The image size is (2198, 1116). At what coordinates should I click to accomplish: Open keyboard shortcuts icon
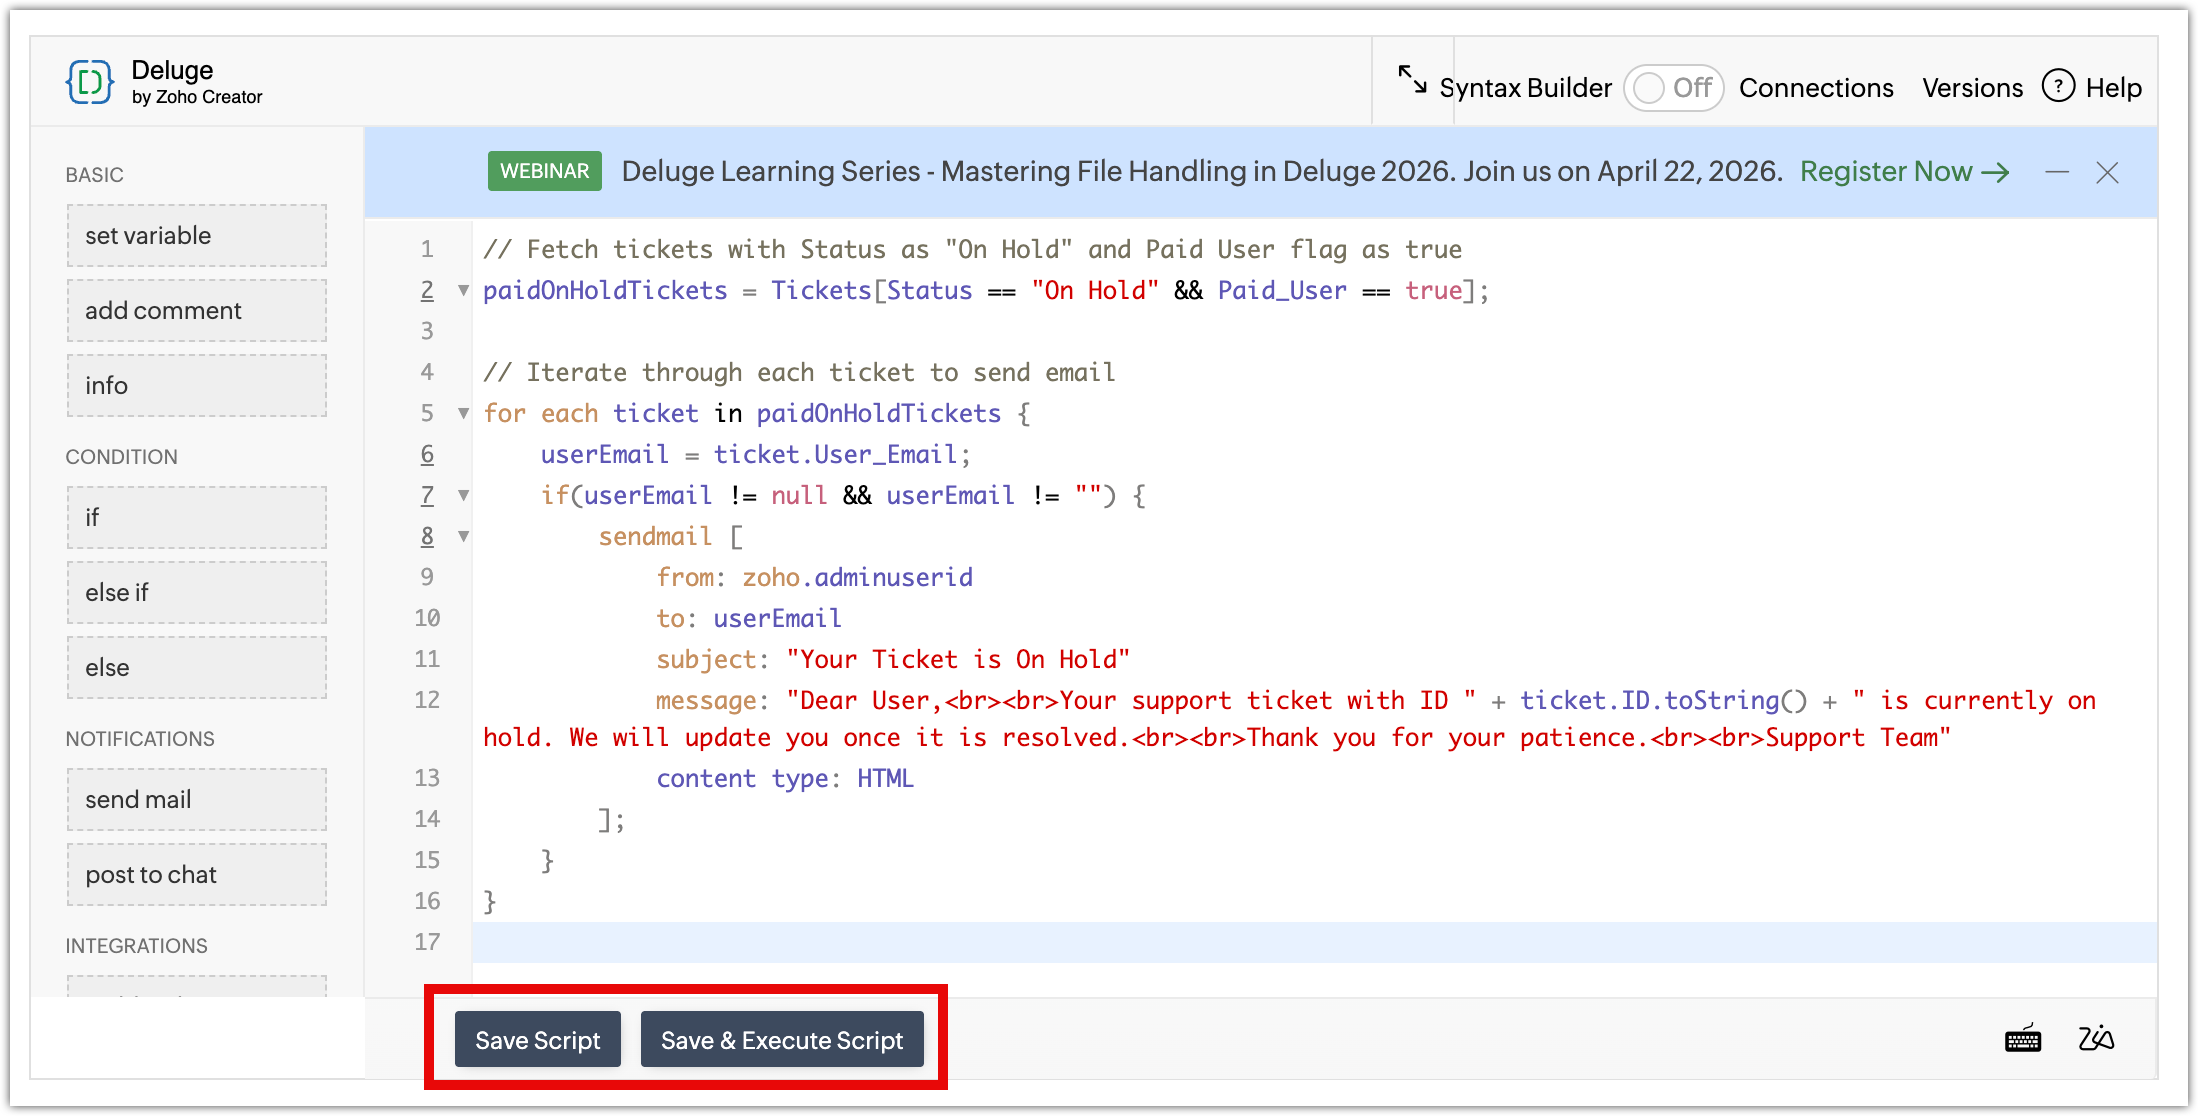coord(2023,1040)
